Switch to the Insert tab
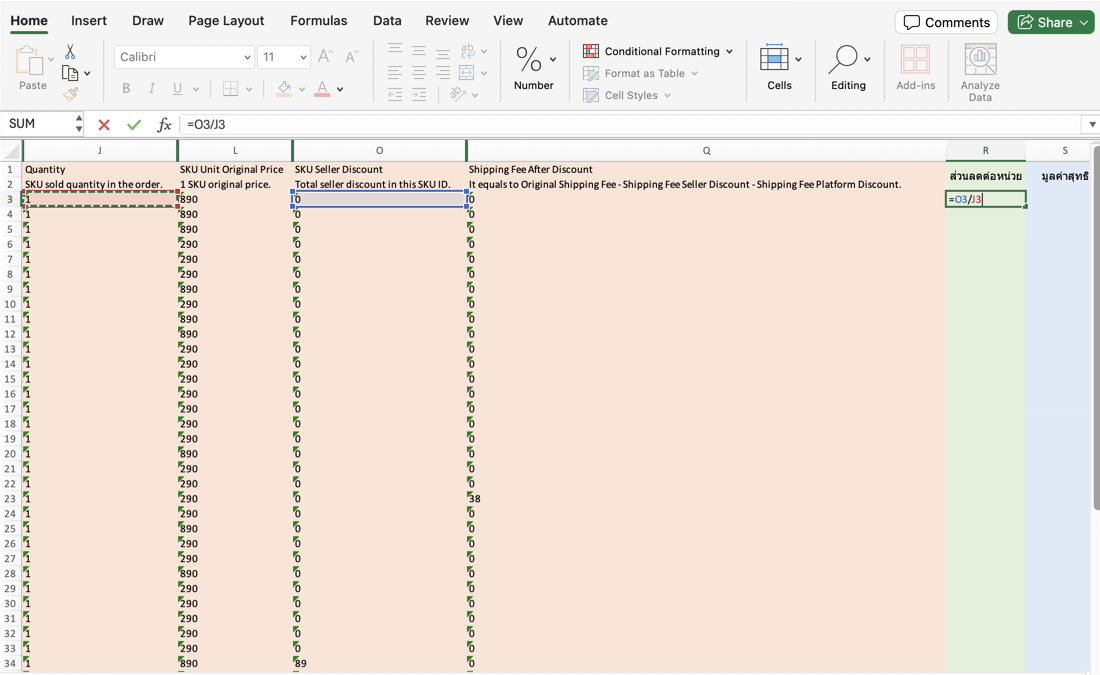 tap(89, 21)
